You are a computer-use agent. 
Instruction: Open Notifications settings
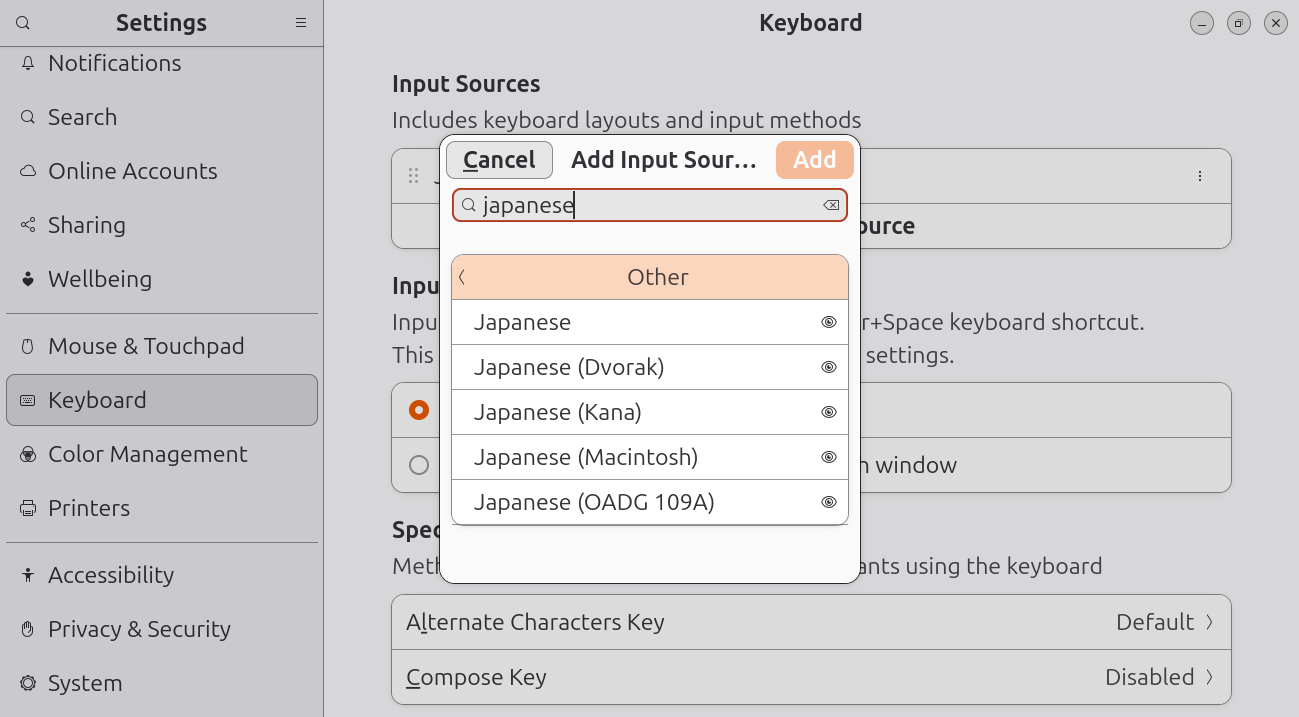[x=162, y=63]
